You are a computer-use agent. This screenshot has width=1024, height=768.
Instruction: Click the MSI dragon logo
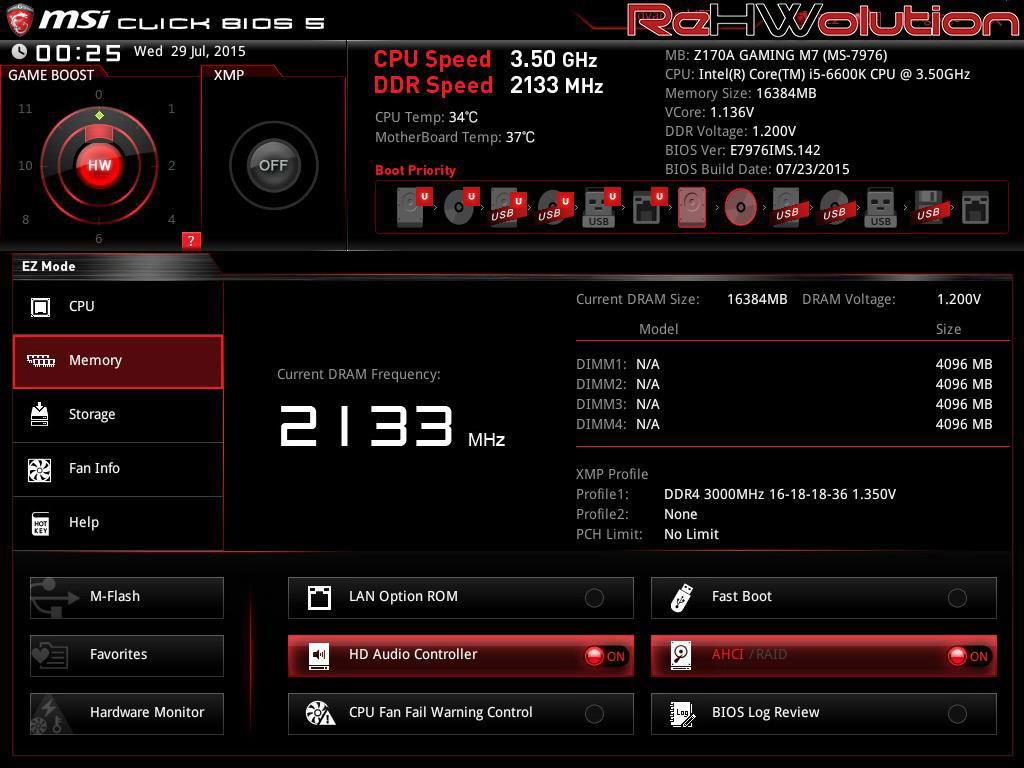19,18
